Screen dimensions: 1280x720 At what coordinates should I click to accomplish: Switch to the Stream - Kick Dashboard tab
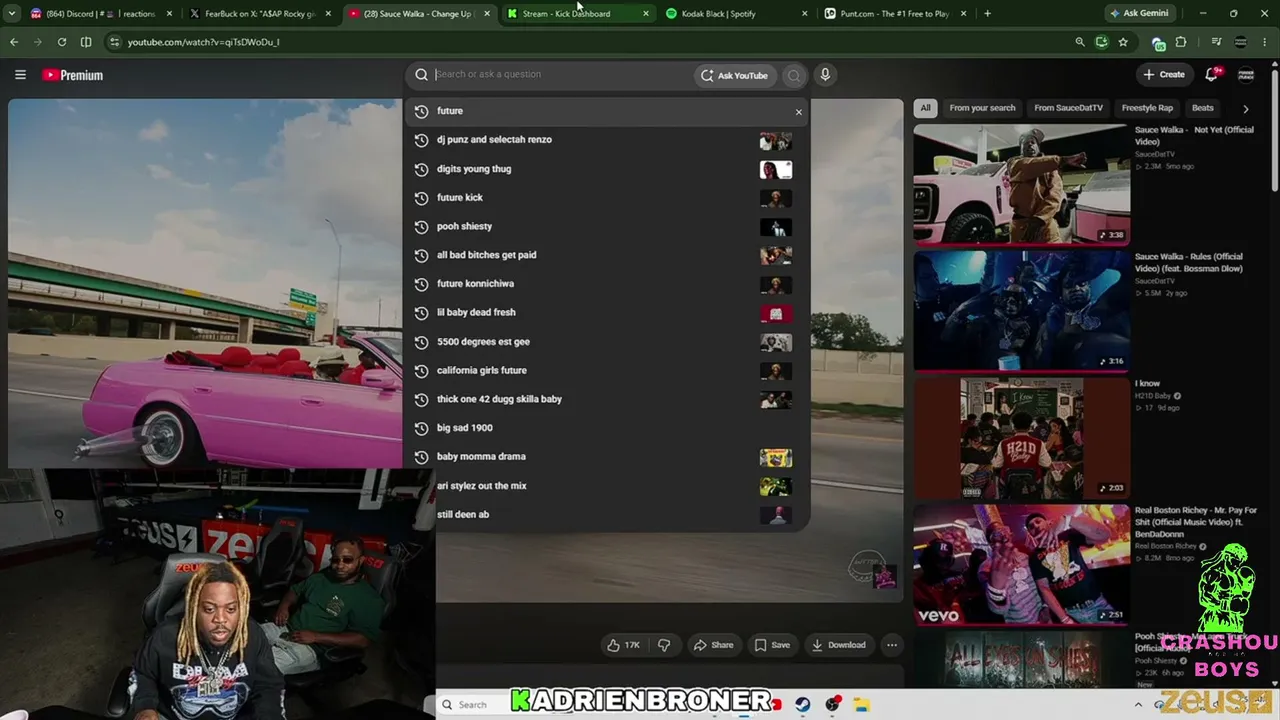[x=579, y=14]
